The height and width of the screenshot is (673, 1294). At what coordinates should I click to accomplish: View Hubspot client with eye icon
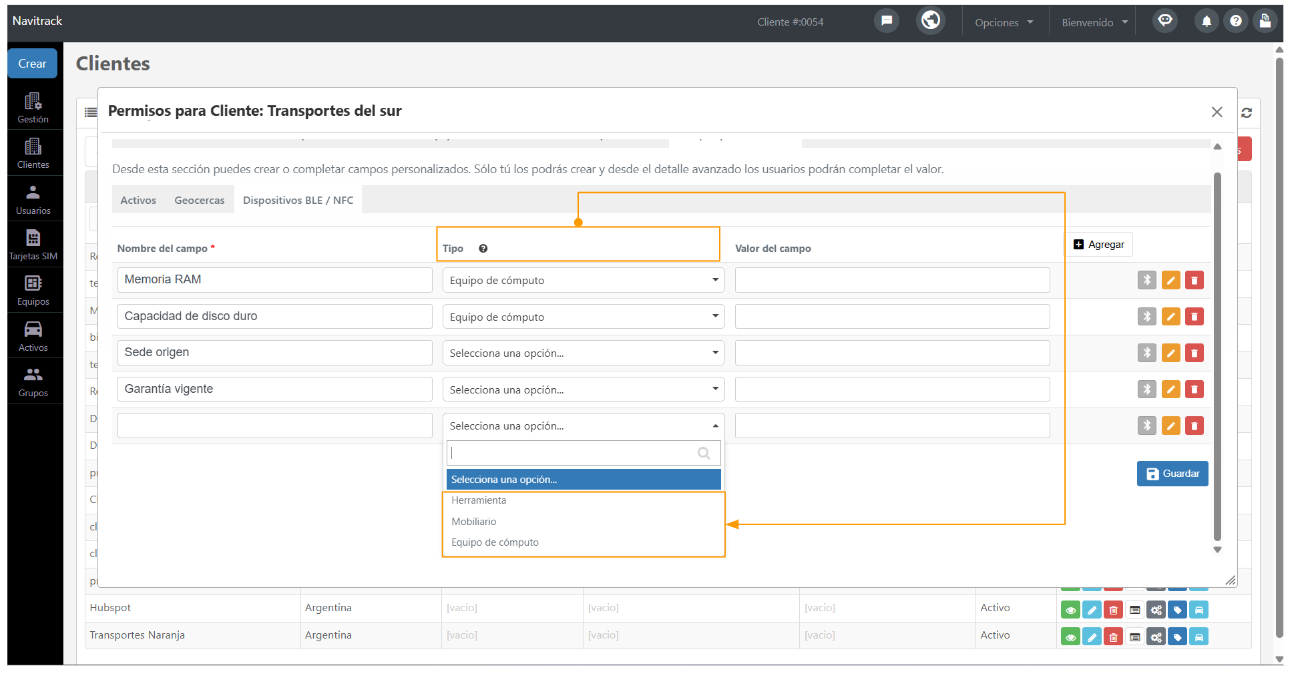(x=1070, y=609)
